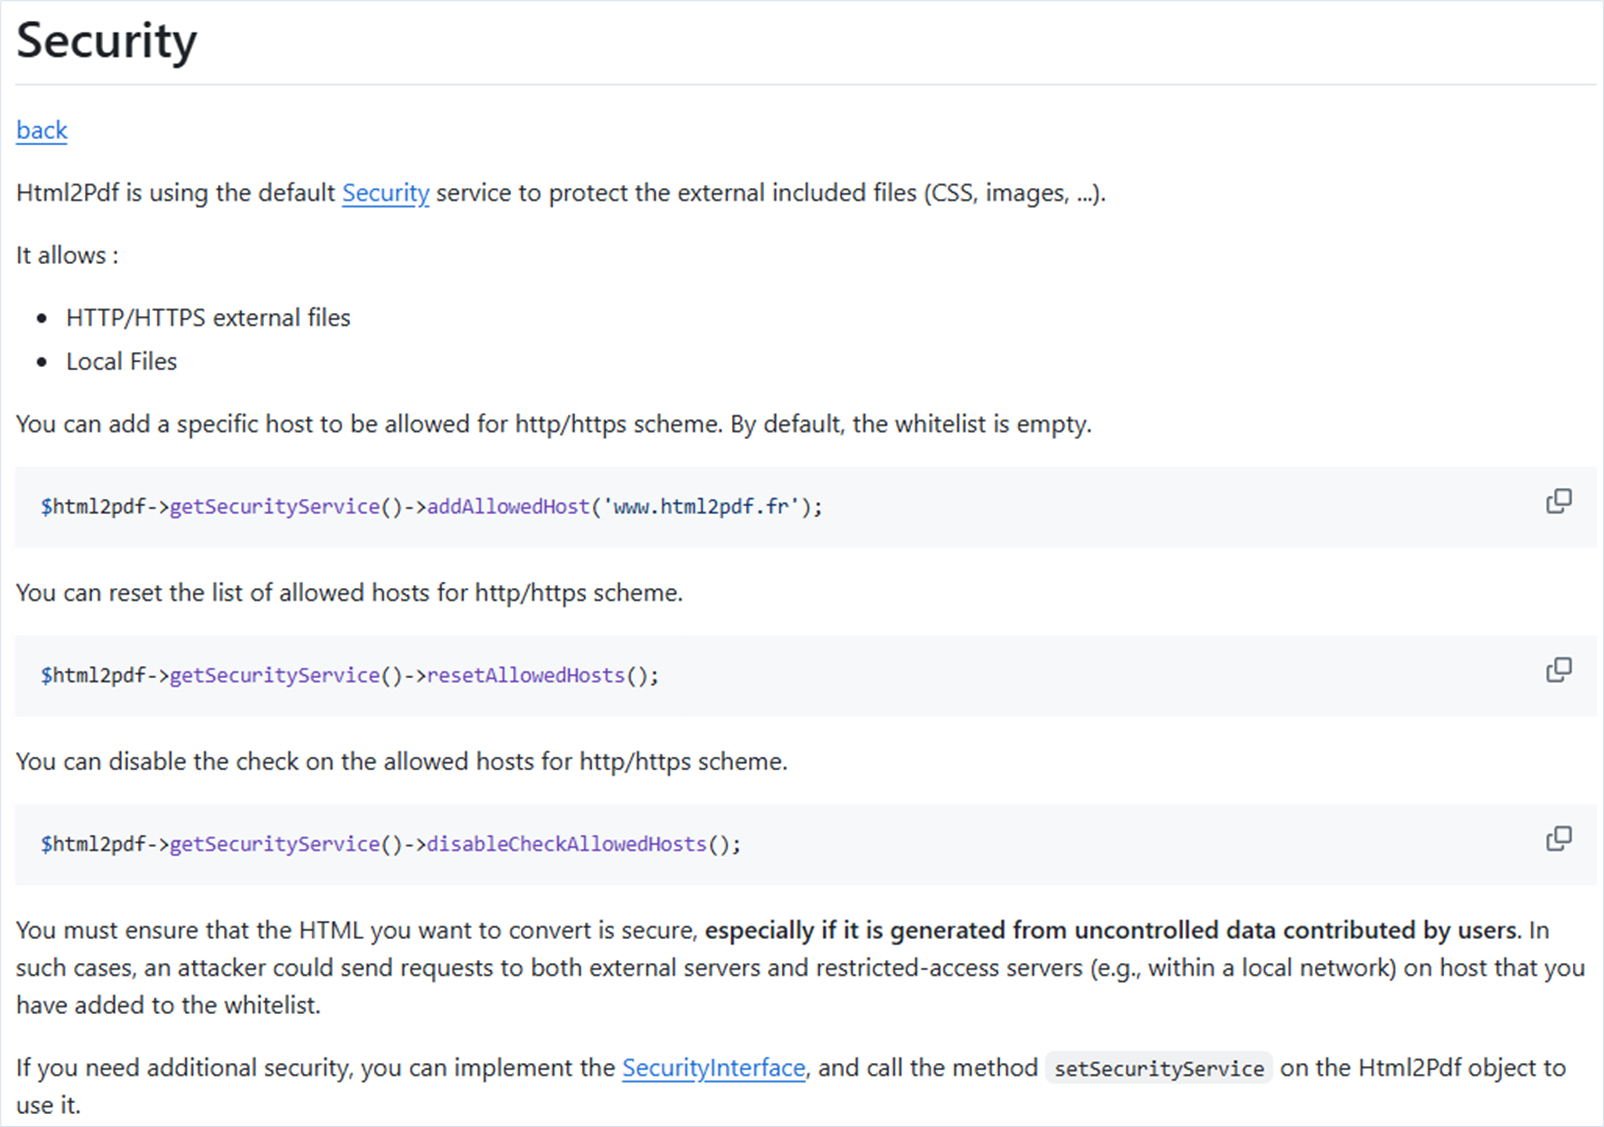Click the "Html2Pdf is using the default" text
Screen dimensions: 1604x1127
click(x=175, y=193)
